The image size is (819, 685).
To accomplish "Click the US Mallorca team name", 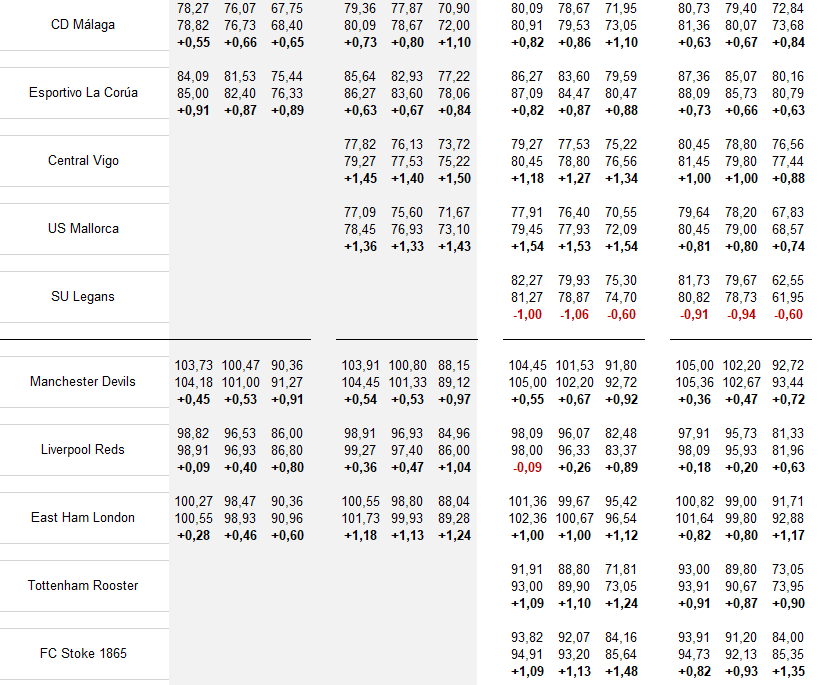I will [x=83, y=228].
